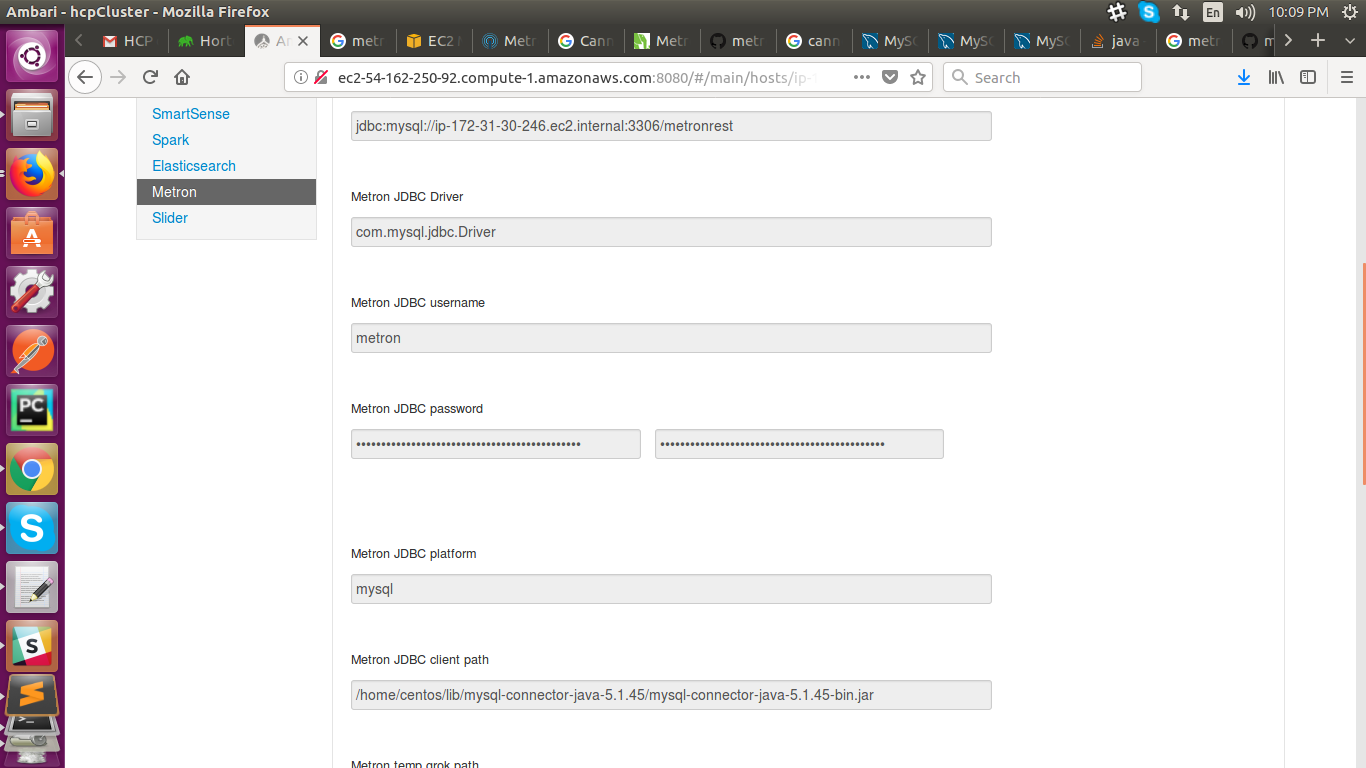This screenshot has width=1366, height=768.
Task: Select Spark from the services list
Action: point(170,139)
